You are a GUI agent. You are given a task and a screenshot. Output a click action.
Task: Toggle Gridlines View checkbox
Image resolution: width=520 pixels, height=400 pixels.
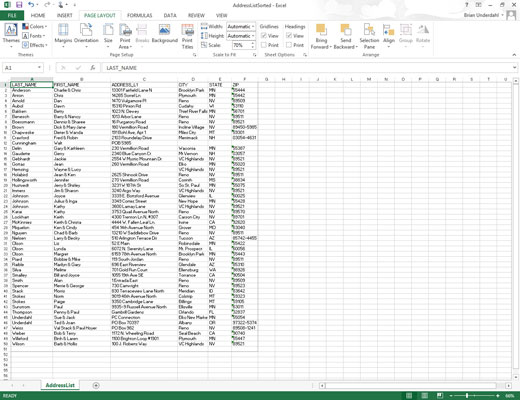[x=264, y=36]
